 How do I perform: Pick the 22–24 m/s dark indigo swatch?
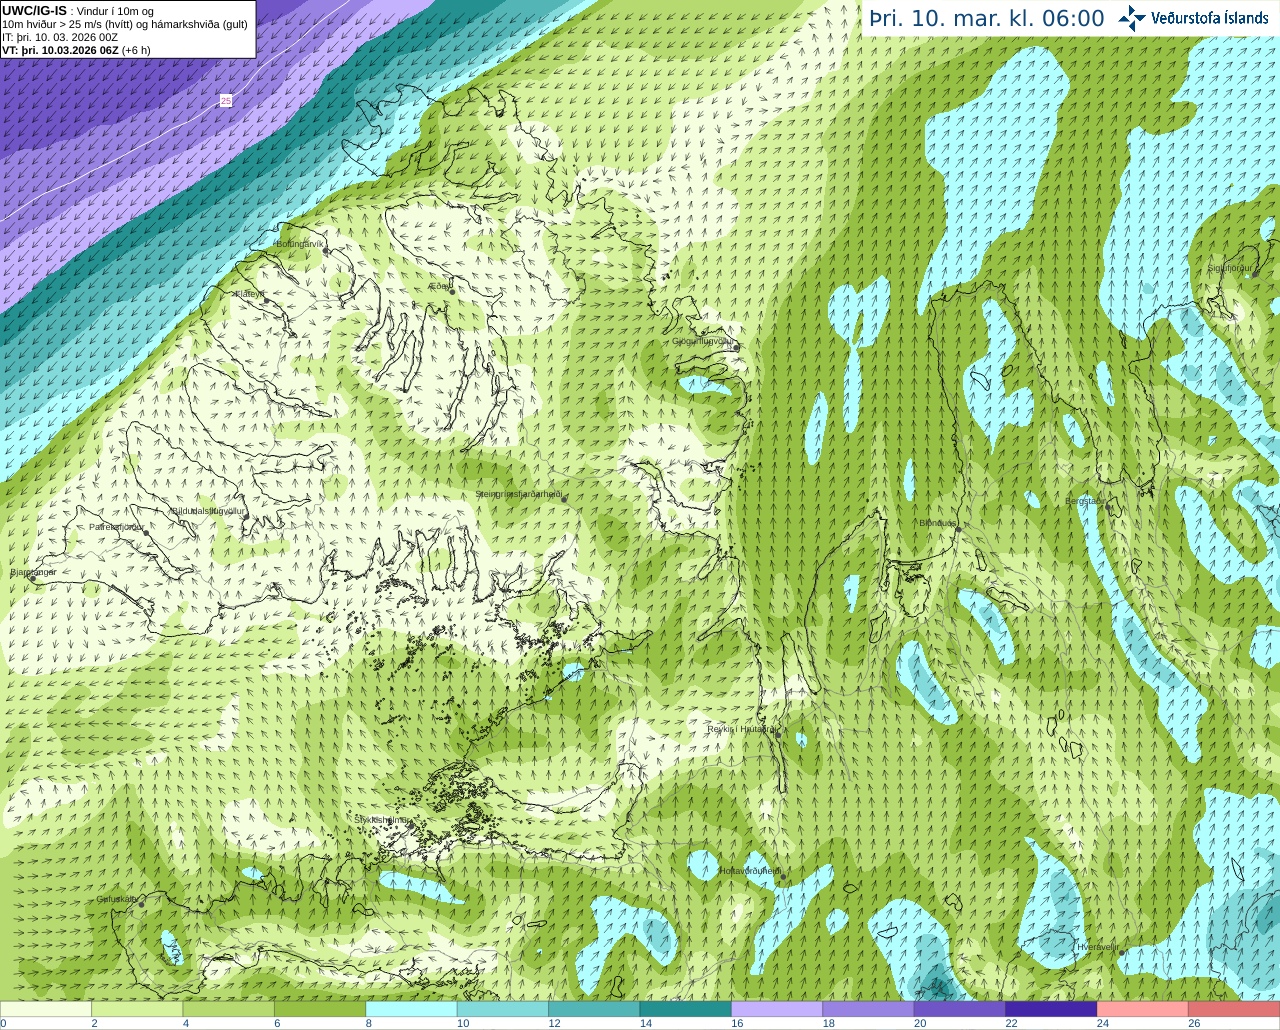(1052, 1009)
